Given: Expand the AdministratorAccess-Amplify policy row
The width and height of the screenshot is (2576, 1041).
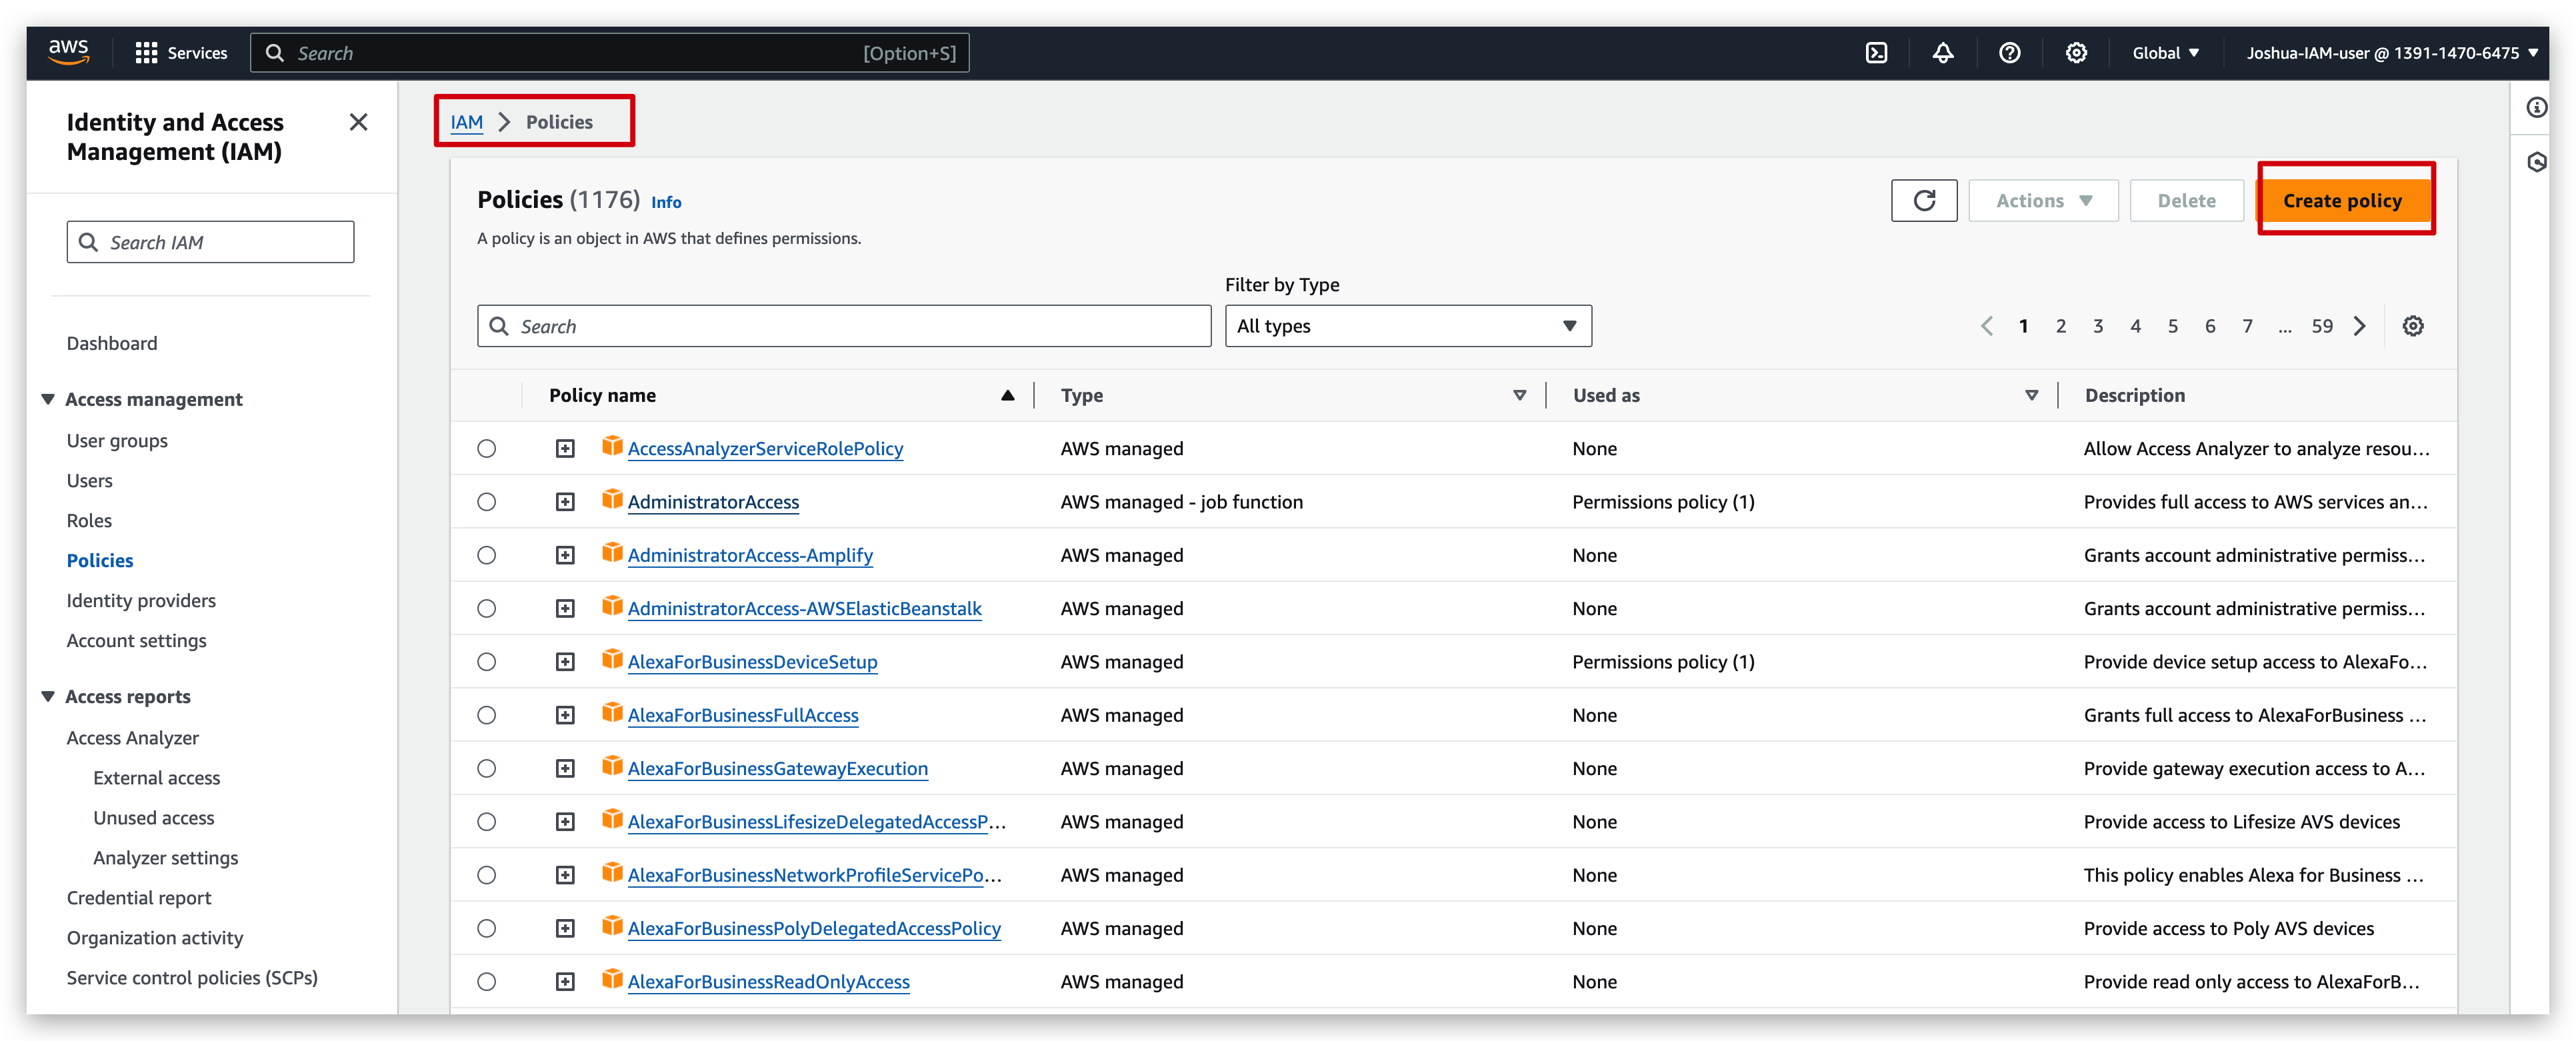Looking at the screenshot, I should click(x=565, y=555).
